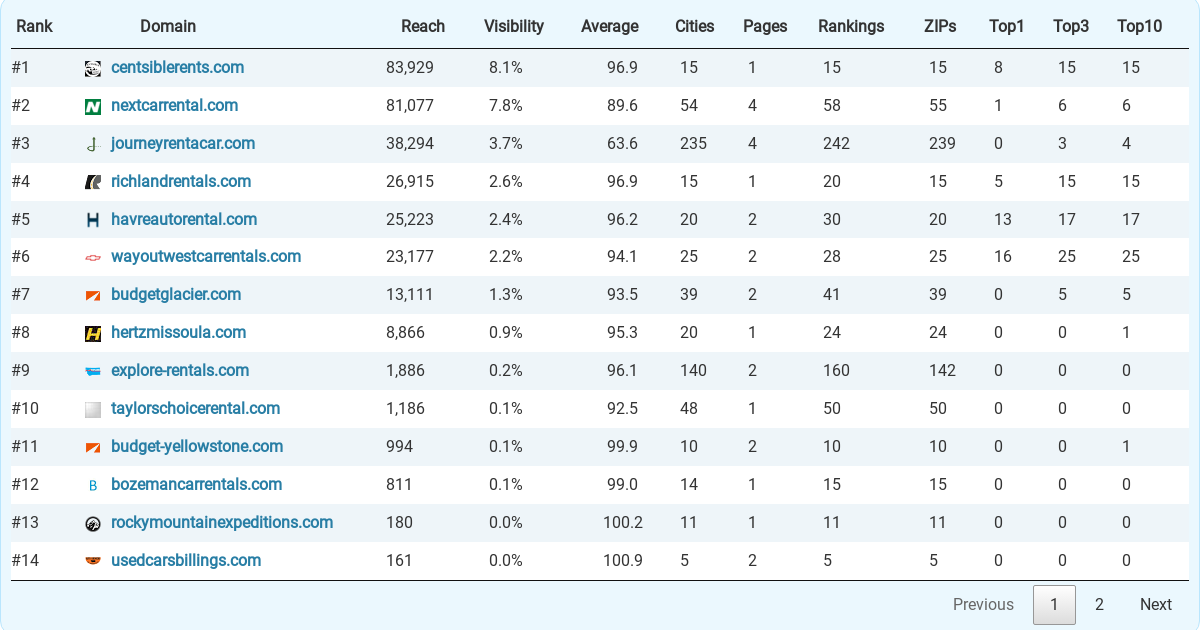The image size is (1200, 630).
Task: Click the richlandrentals.com favicon
Action: click(93, 182)
